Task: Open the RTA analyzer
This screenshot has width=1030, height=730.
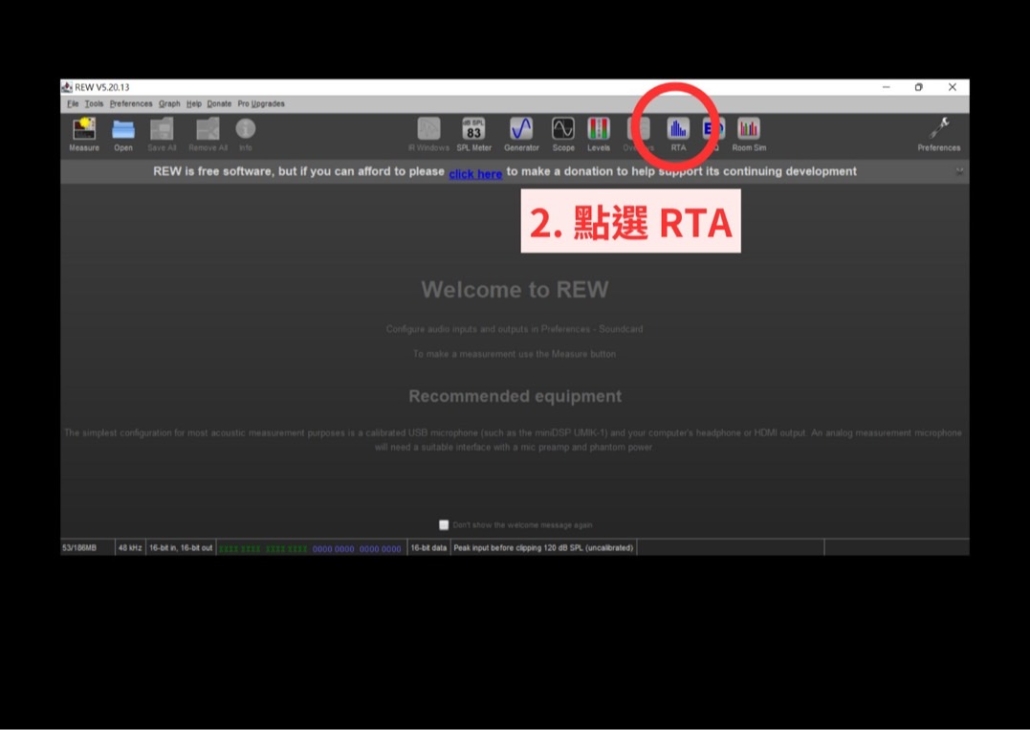Action: tap(678, 130)
